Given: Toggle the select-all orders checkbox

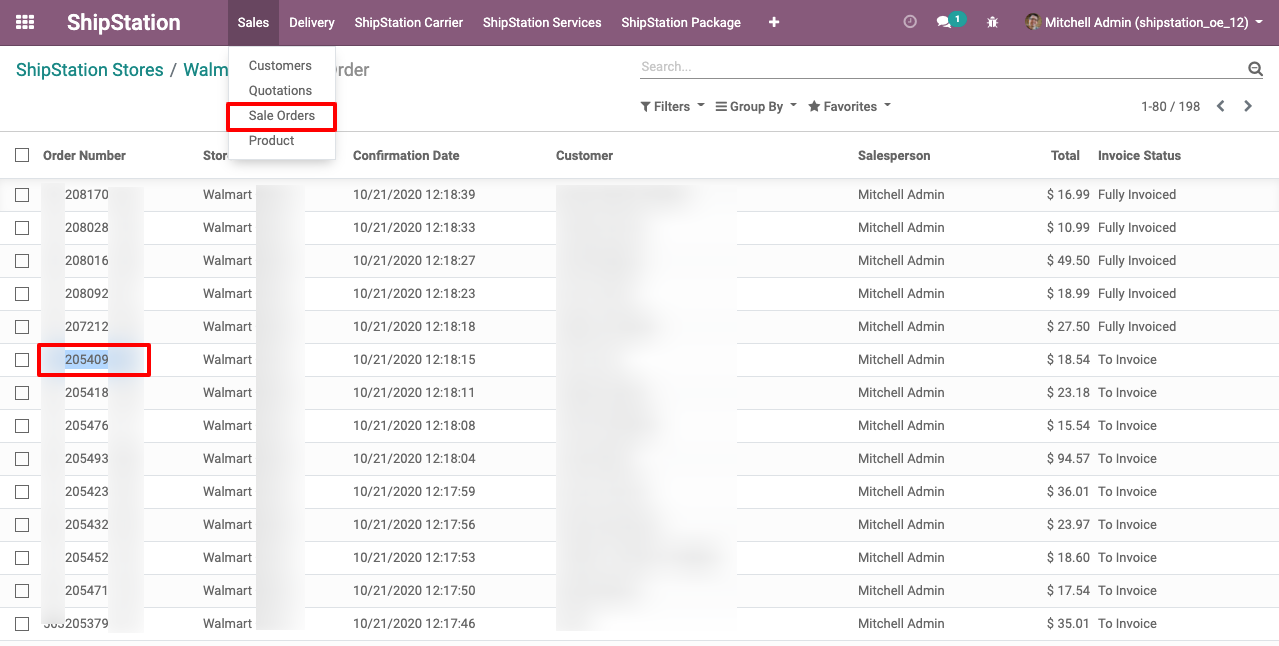Looking at the screenshot, I should 22,155.
